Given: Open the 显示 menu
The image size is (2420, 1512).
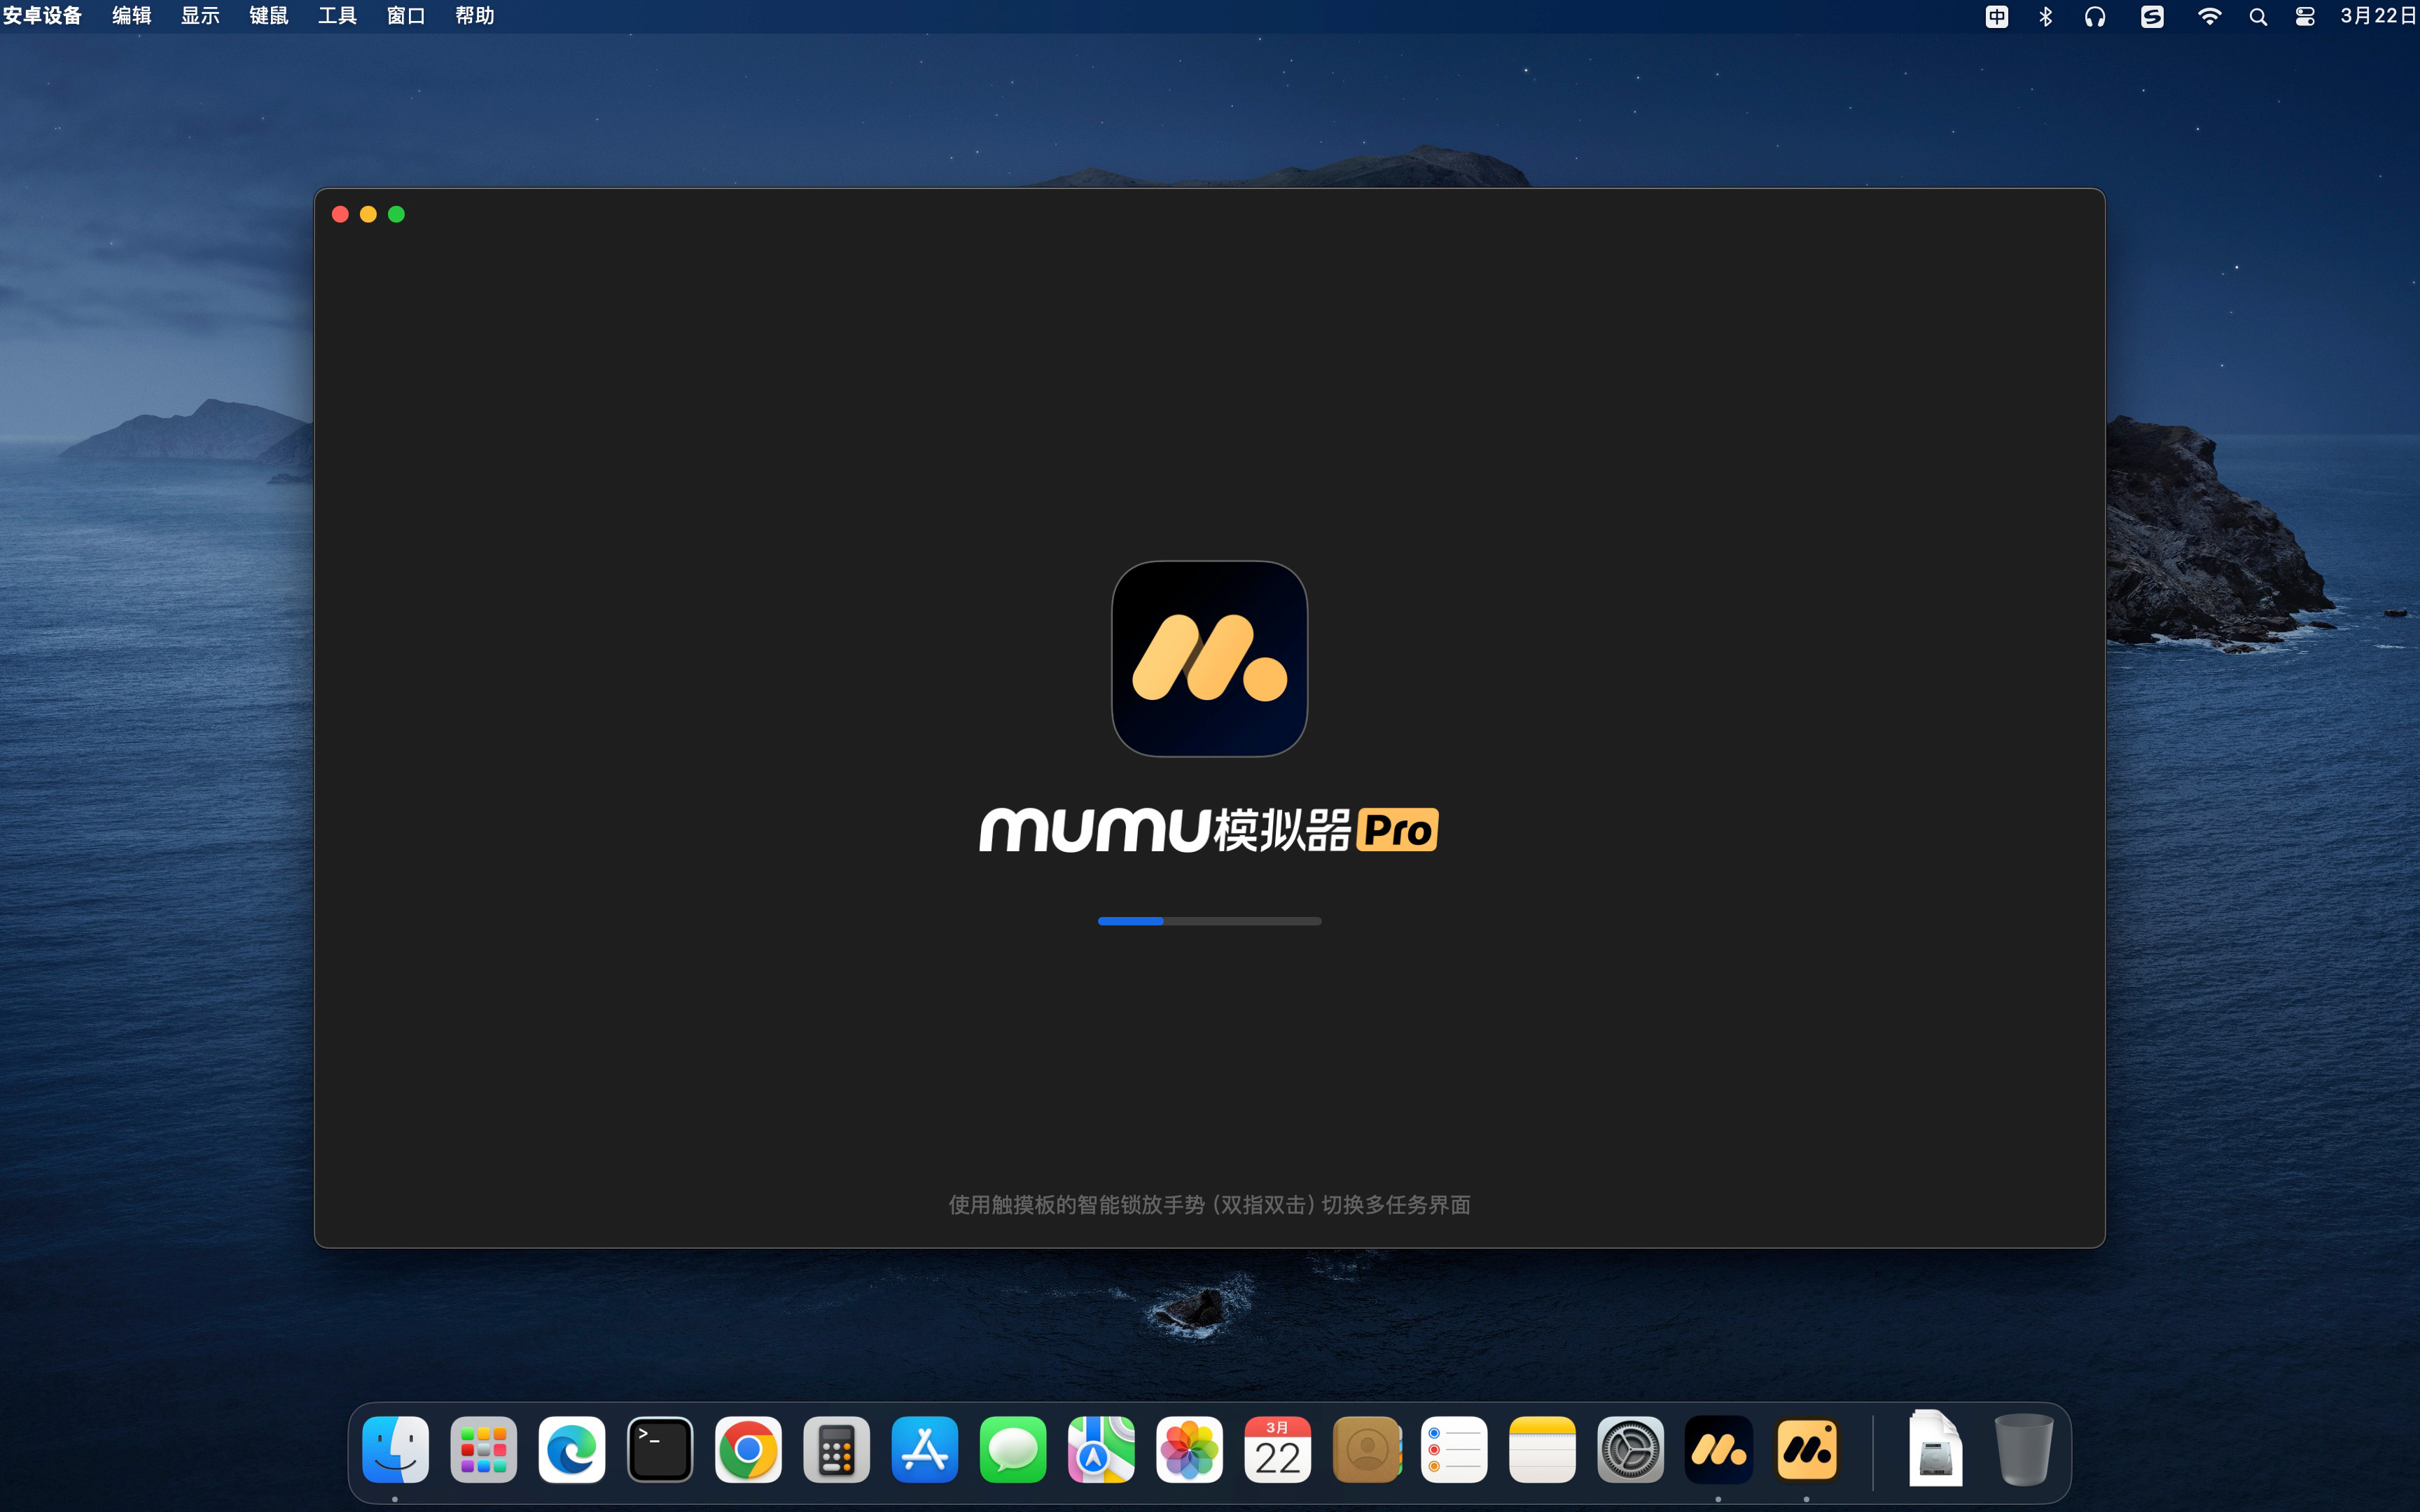Looking at the screenshot, I should 200,16.
